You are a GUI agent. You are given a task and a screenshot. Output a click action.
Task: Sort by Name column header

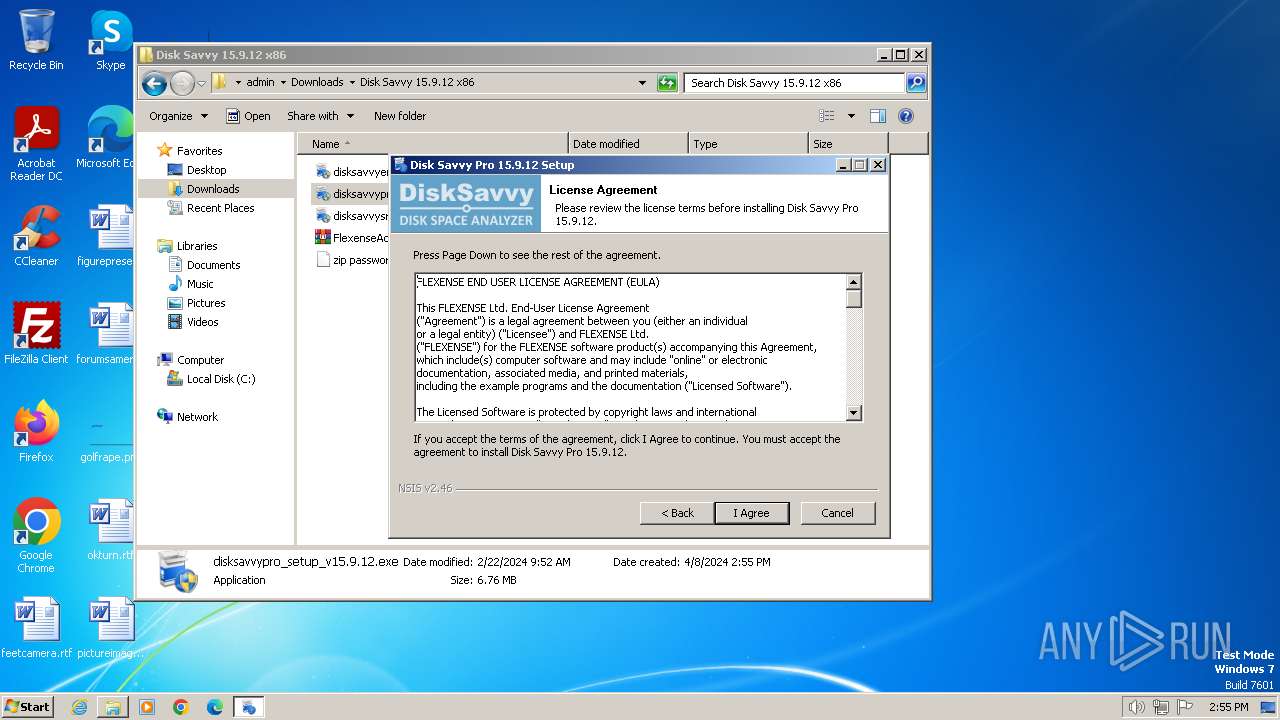(433, 144)
